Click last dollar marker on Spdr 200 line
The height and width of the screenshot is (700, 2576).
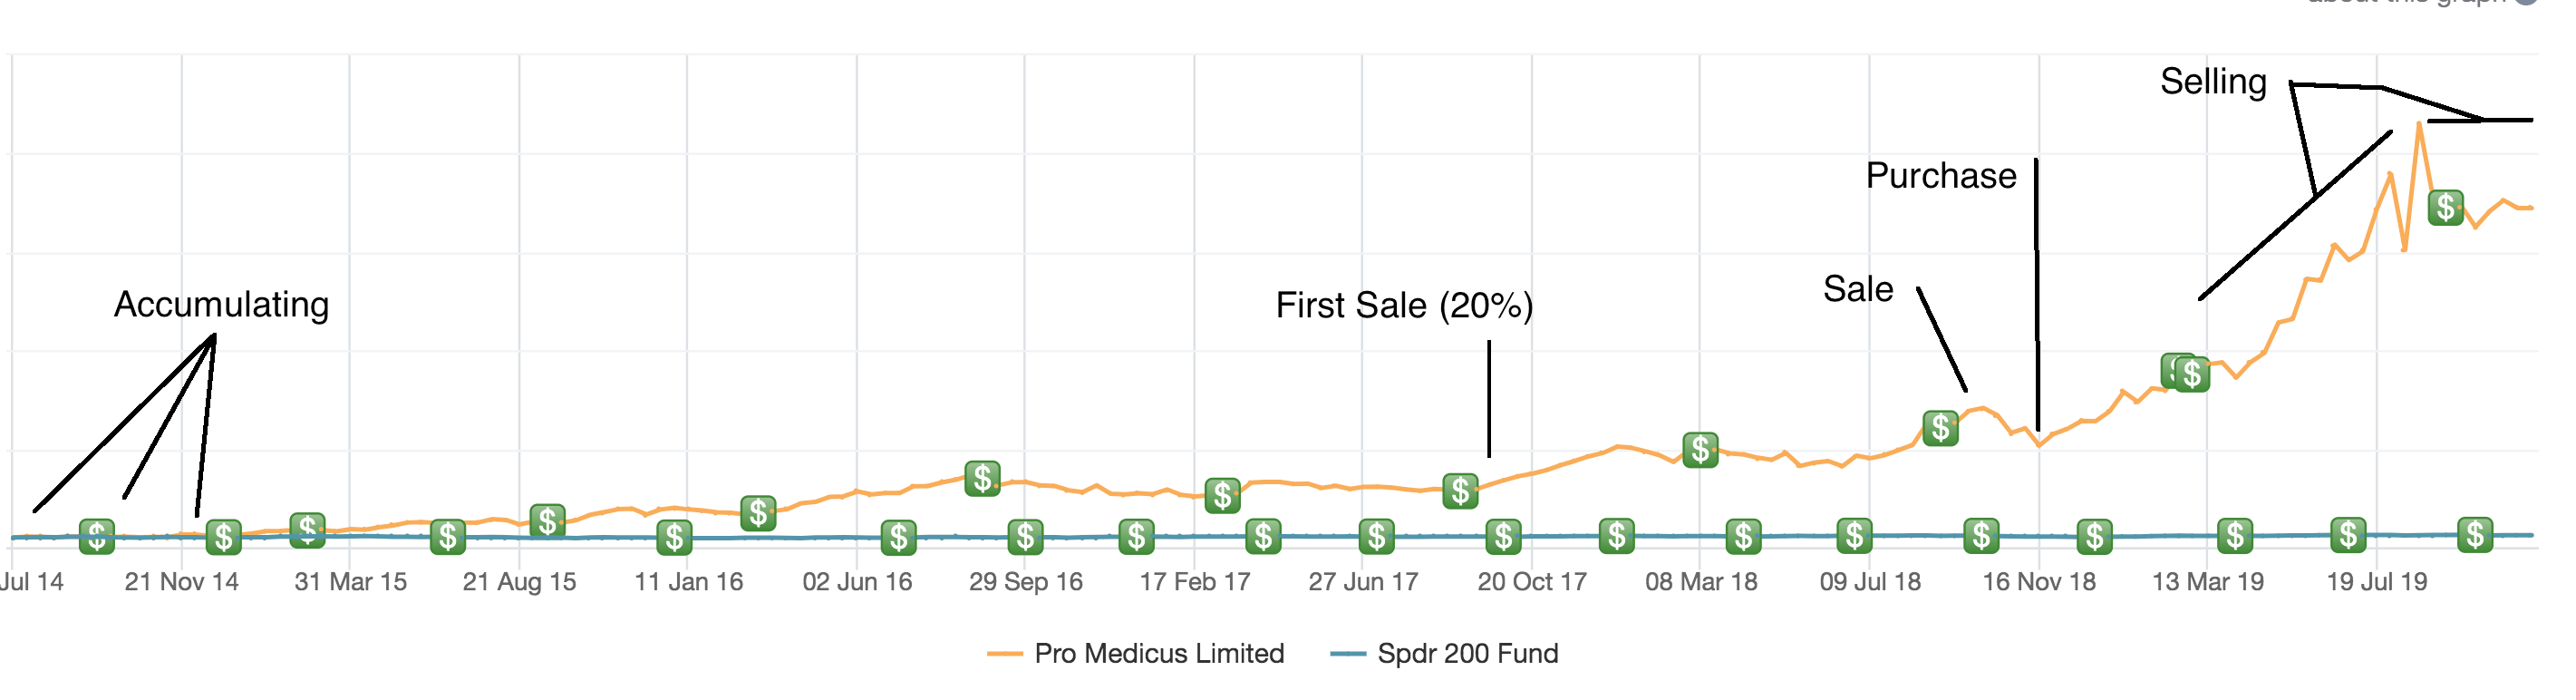click(x=2475, y=535)
